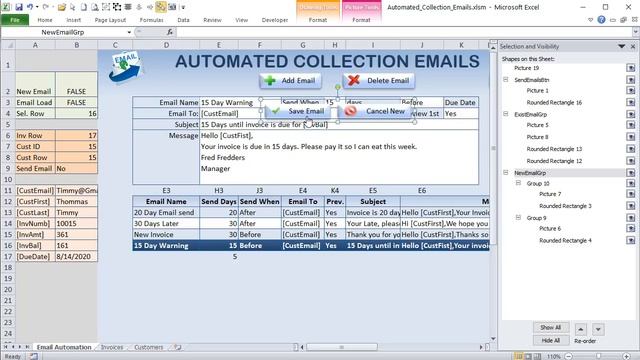Collapse the Group 9 tree node

(518, 218)
